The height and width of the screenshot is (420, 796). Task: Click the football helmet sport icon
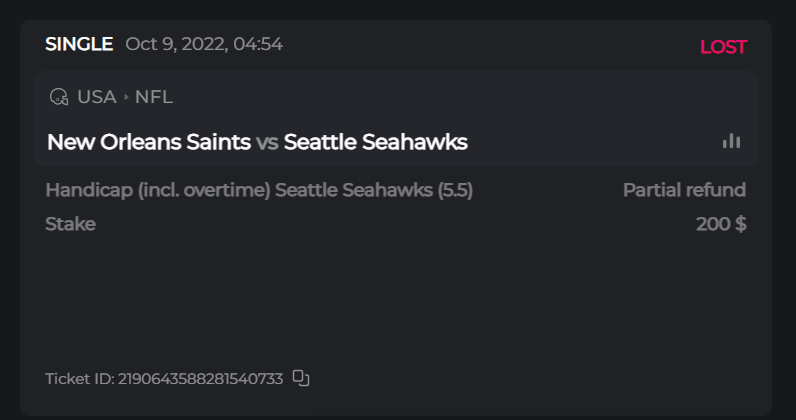59,97
